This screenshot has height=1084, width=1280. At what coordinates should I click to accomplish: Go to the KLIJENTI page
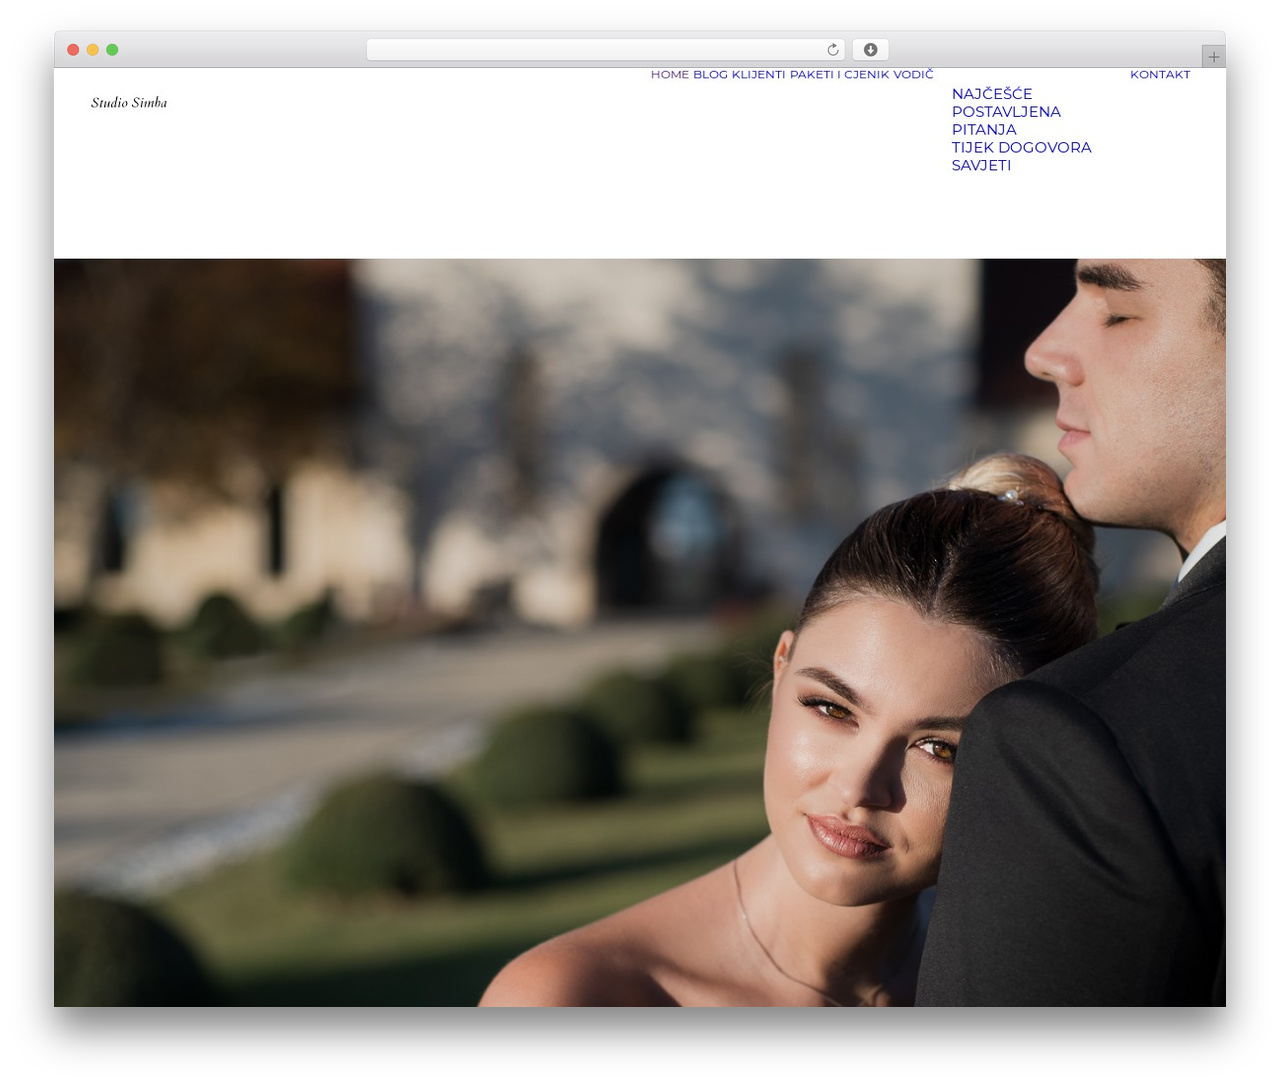tap(758, 75)
